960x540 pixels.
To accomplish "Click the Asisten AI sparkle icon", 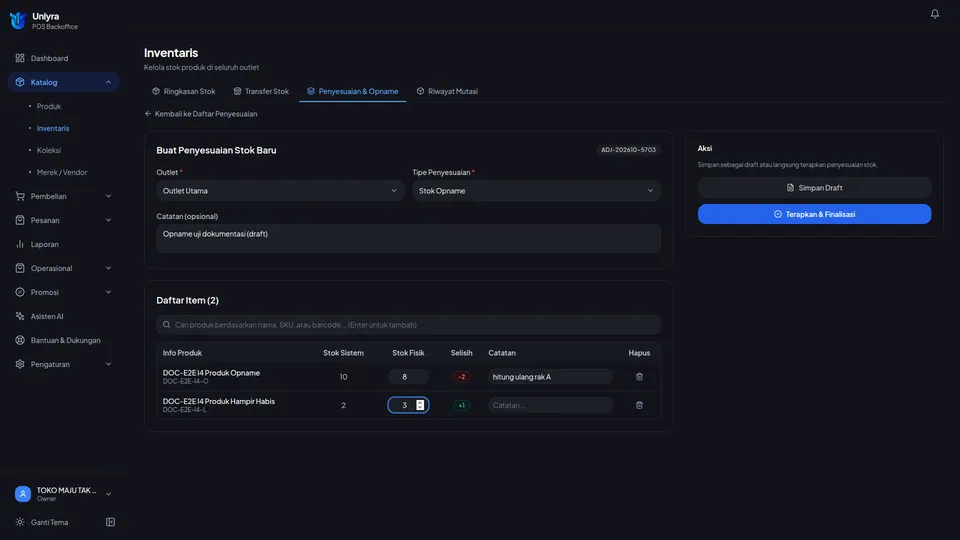I will [20, 316].
